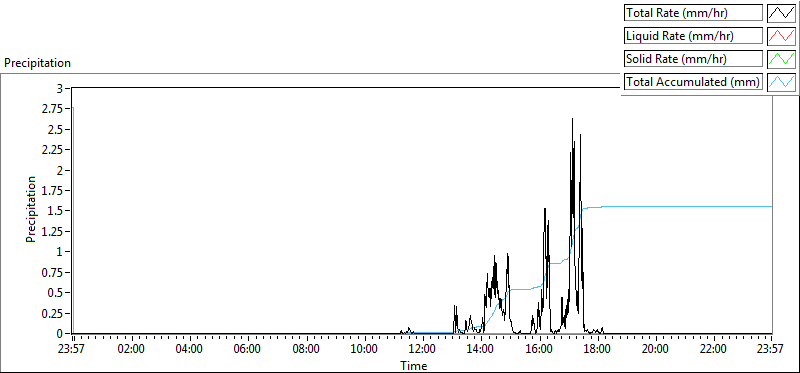The width and height of the screenshot is (800, 373).
Task: Click the 10:00 time label
Action: [364, 350]
